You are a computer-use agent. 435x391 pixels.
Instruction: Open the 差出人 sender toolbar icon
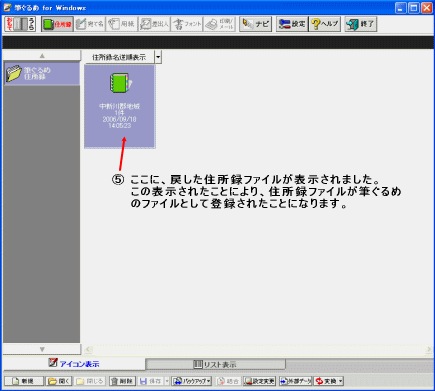[x=154, y=24]
